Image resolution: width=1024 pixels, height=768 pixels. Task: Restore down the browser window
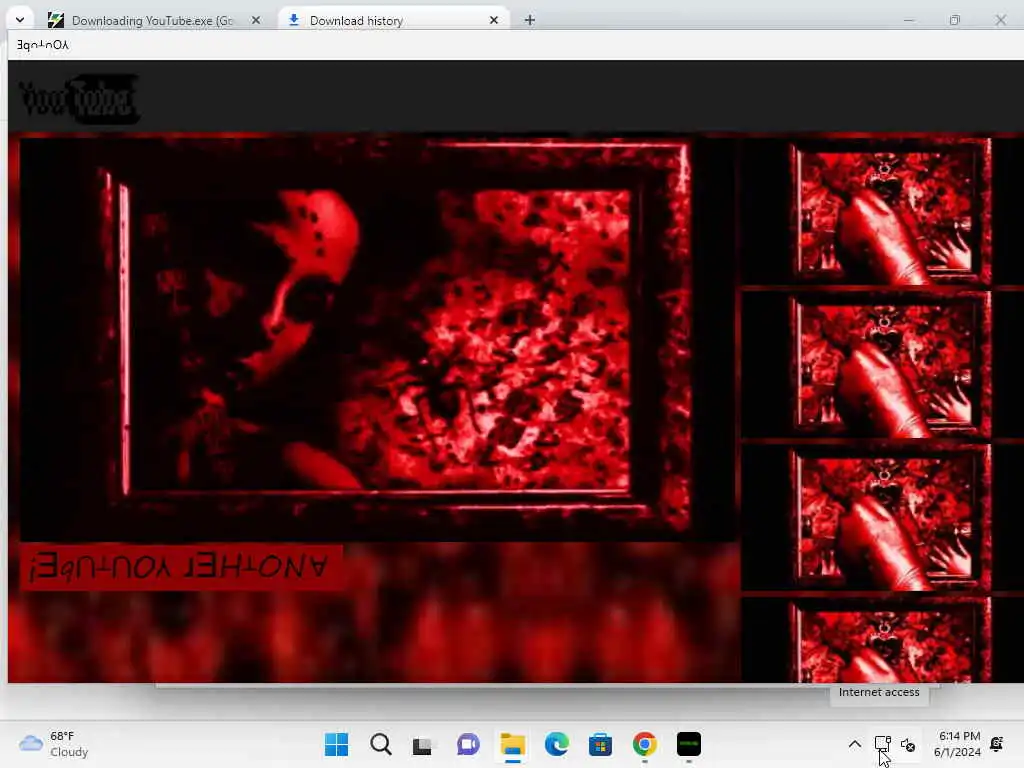955,20
